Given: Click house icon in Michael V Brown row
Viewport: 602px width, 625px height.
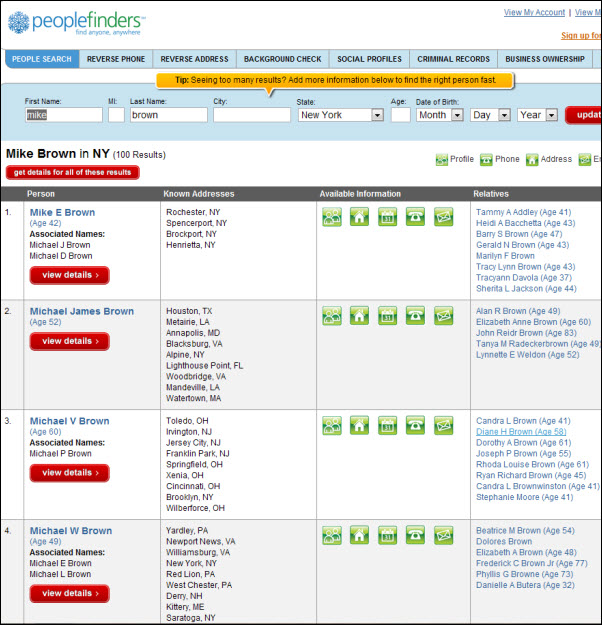Looking at the screenshot, I should [x=359, y=425].
